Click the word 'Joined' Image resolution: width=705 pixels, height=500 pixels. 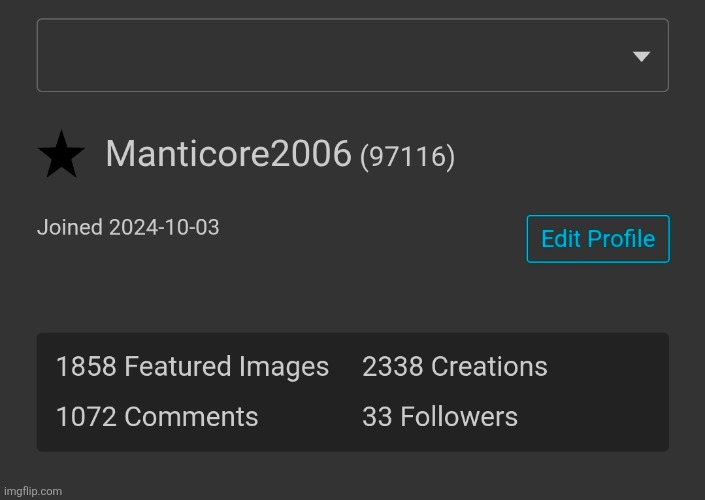70,227
